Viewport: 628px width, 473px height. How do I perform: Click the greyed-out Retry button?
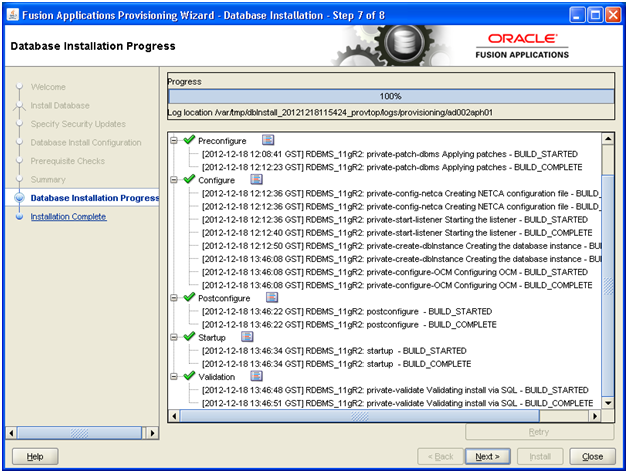[539, 432]
